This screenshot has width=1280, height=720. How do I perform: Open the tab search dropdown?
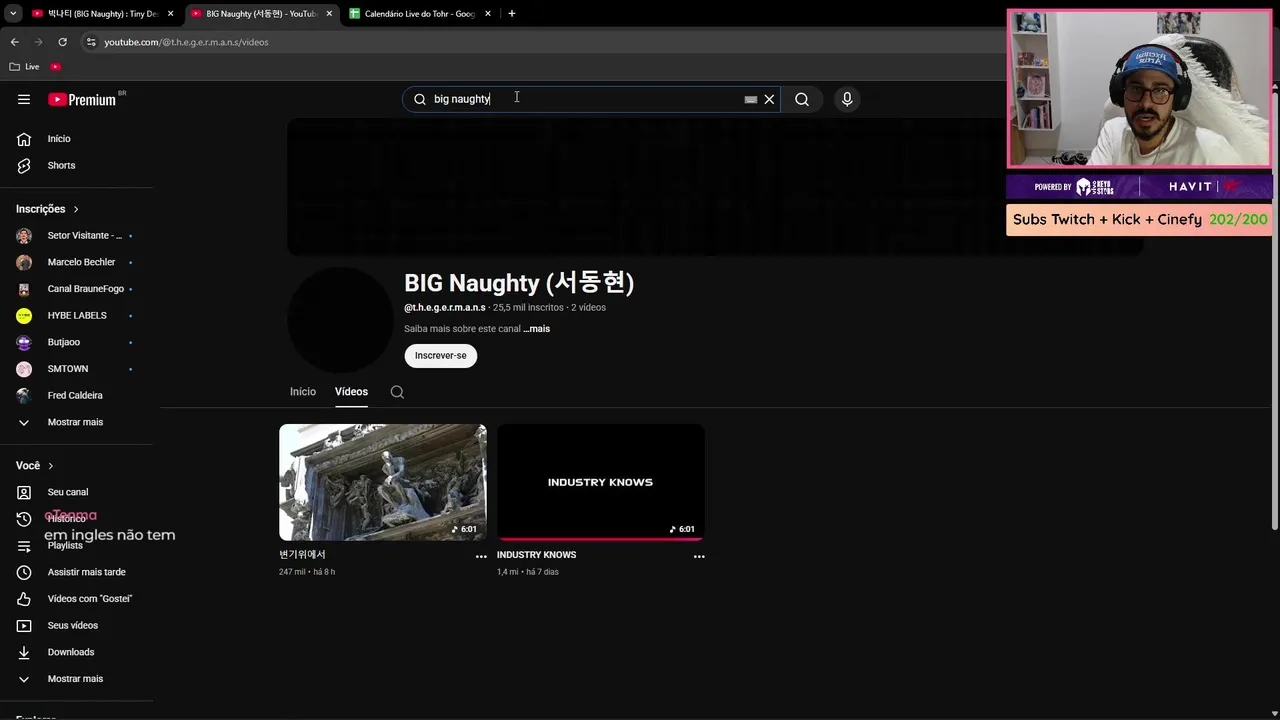click(13, 14)
